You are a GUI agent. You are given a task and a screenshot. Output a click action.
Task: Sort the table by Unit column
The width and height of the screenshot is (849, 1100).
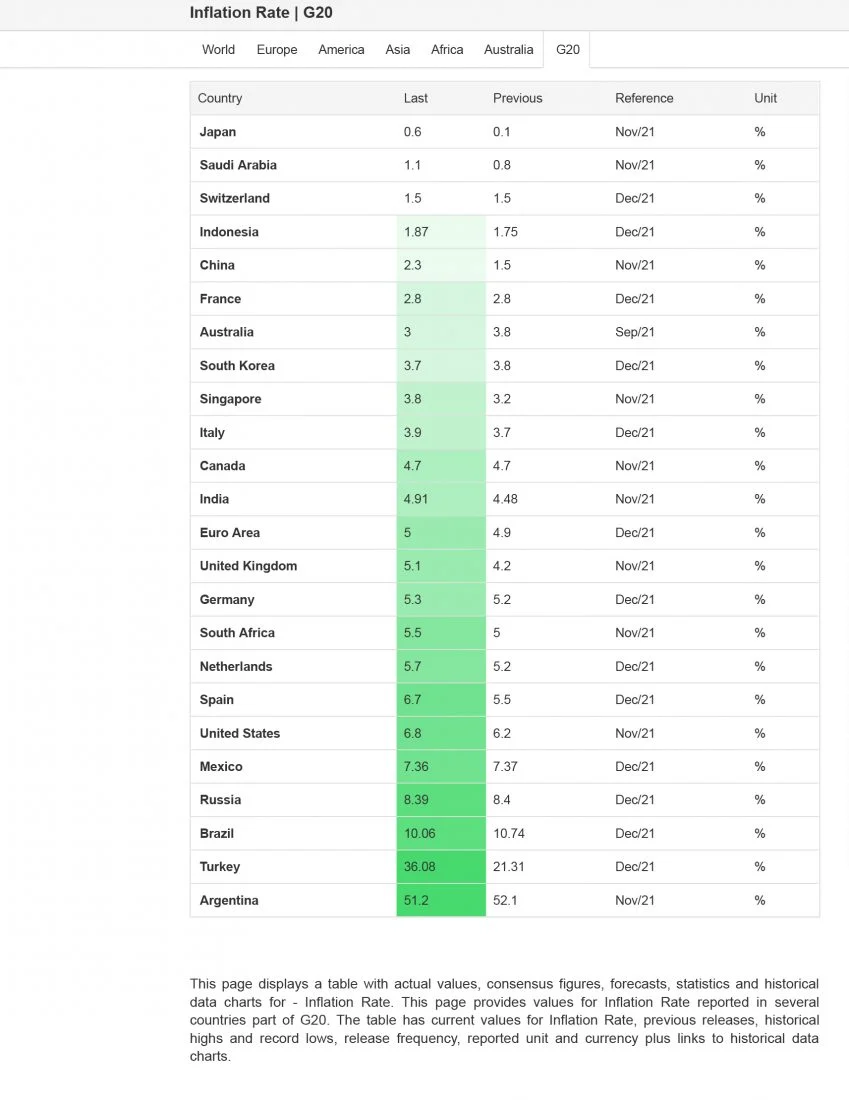(x=765, y=98)
